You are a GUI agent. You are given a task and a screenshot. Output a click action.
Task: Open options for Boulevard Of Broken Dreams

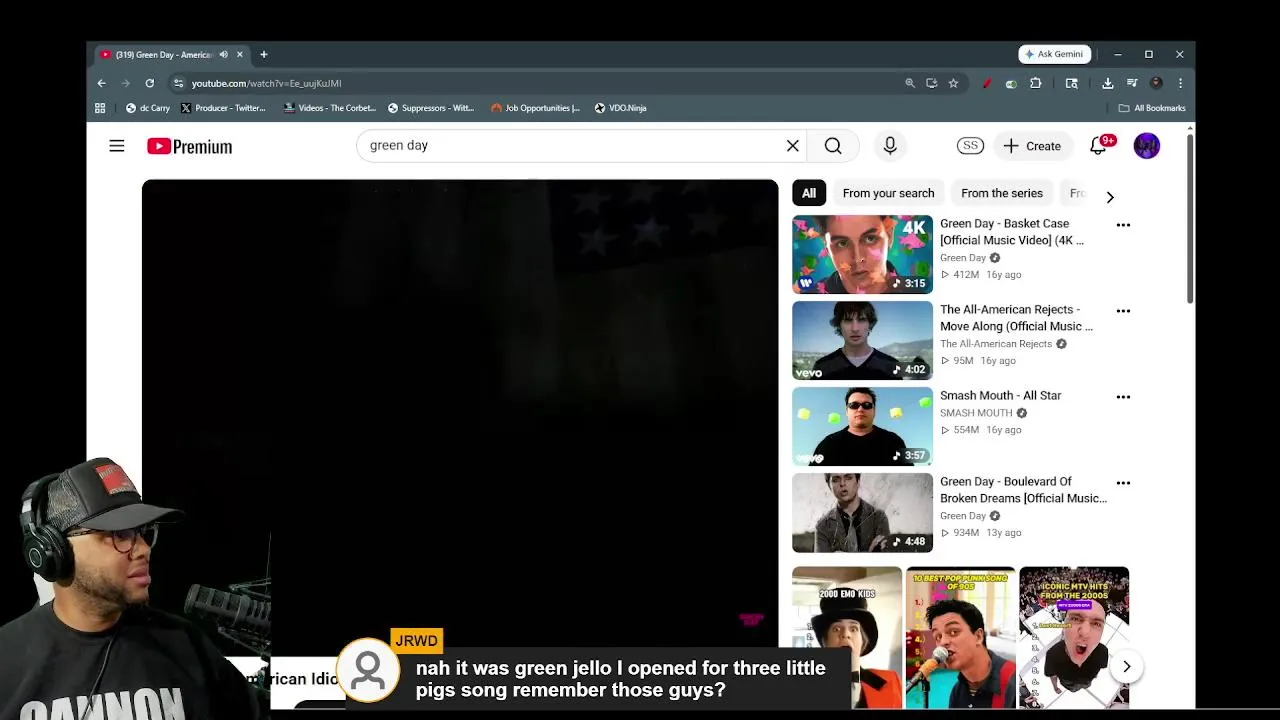coord(1123,483)
